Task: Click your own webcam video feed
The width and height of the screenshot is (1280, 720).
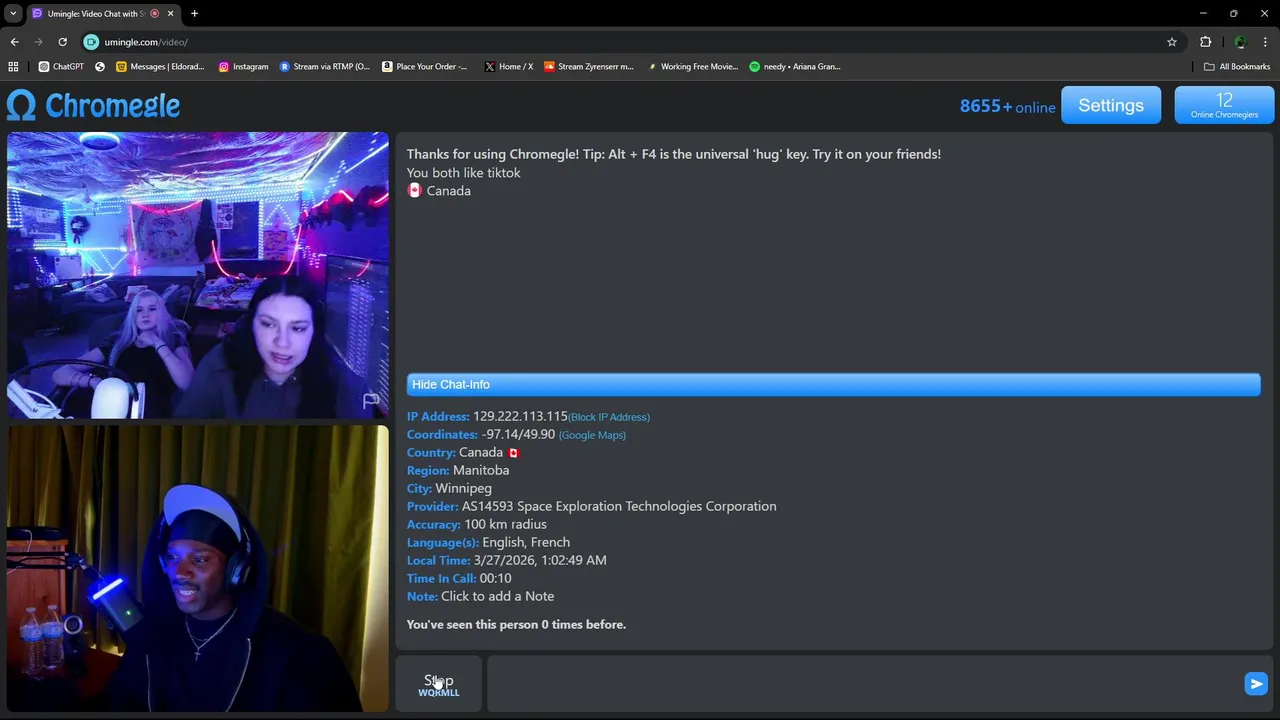Action: [x=198, y=568]
